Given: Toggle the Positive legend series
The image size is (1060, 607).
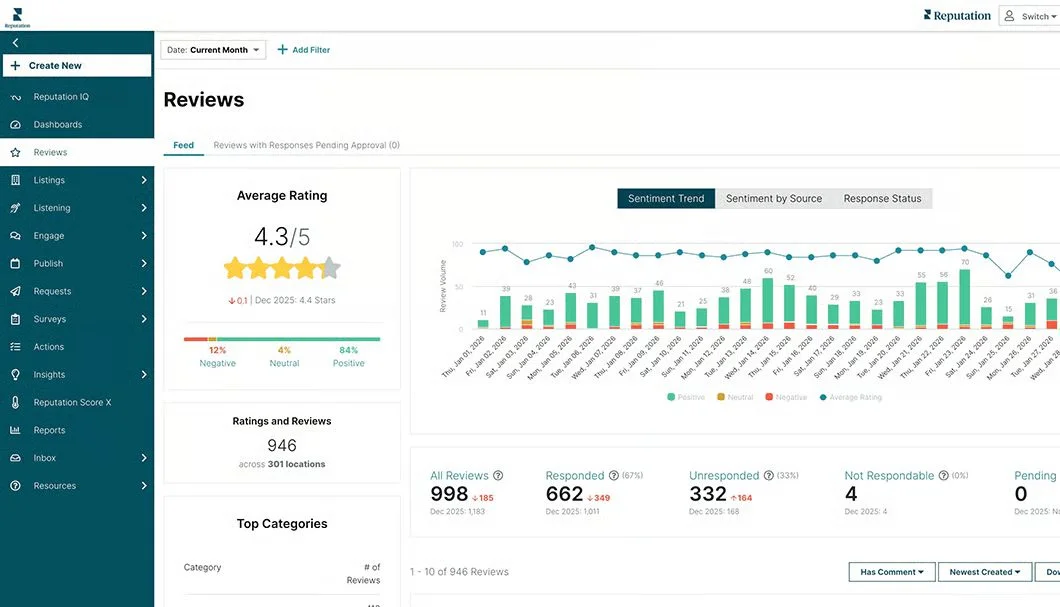Looking at the screenshot, I should pos(685,397).
